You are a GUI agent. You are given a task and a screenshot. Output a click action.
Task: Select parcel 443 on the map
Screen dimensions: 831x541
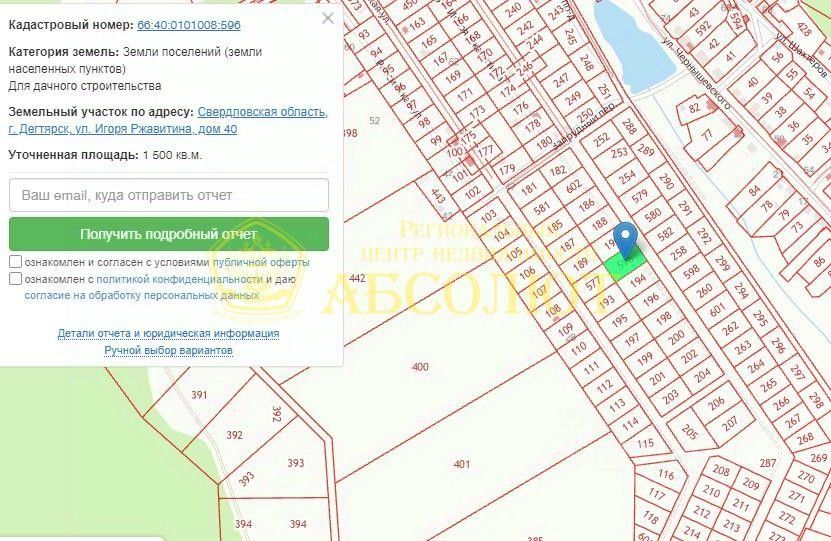click(437, 197)
